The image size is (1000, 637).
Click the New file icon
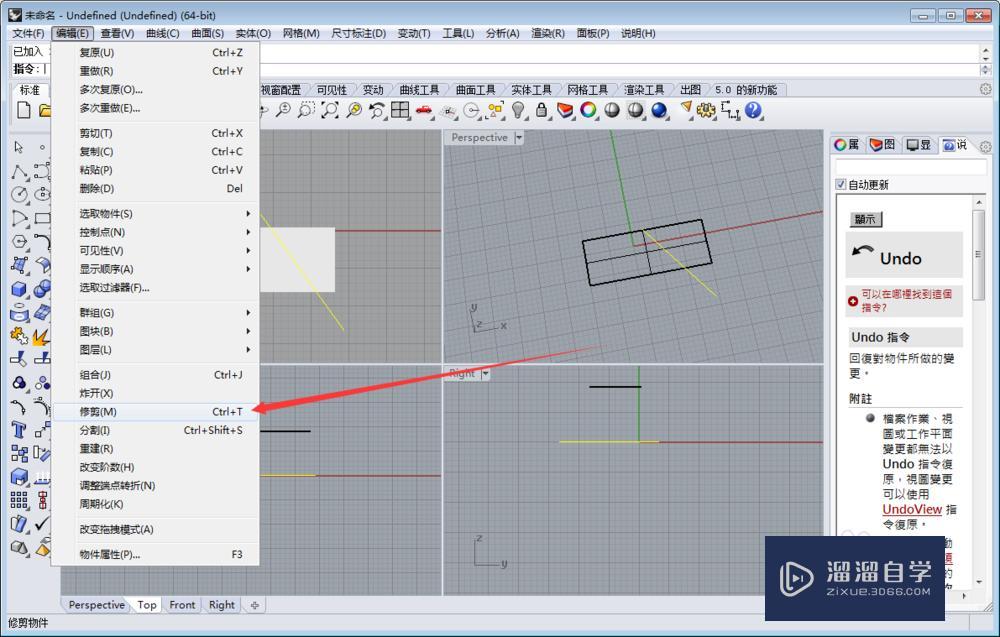pos(24,110)
